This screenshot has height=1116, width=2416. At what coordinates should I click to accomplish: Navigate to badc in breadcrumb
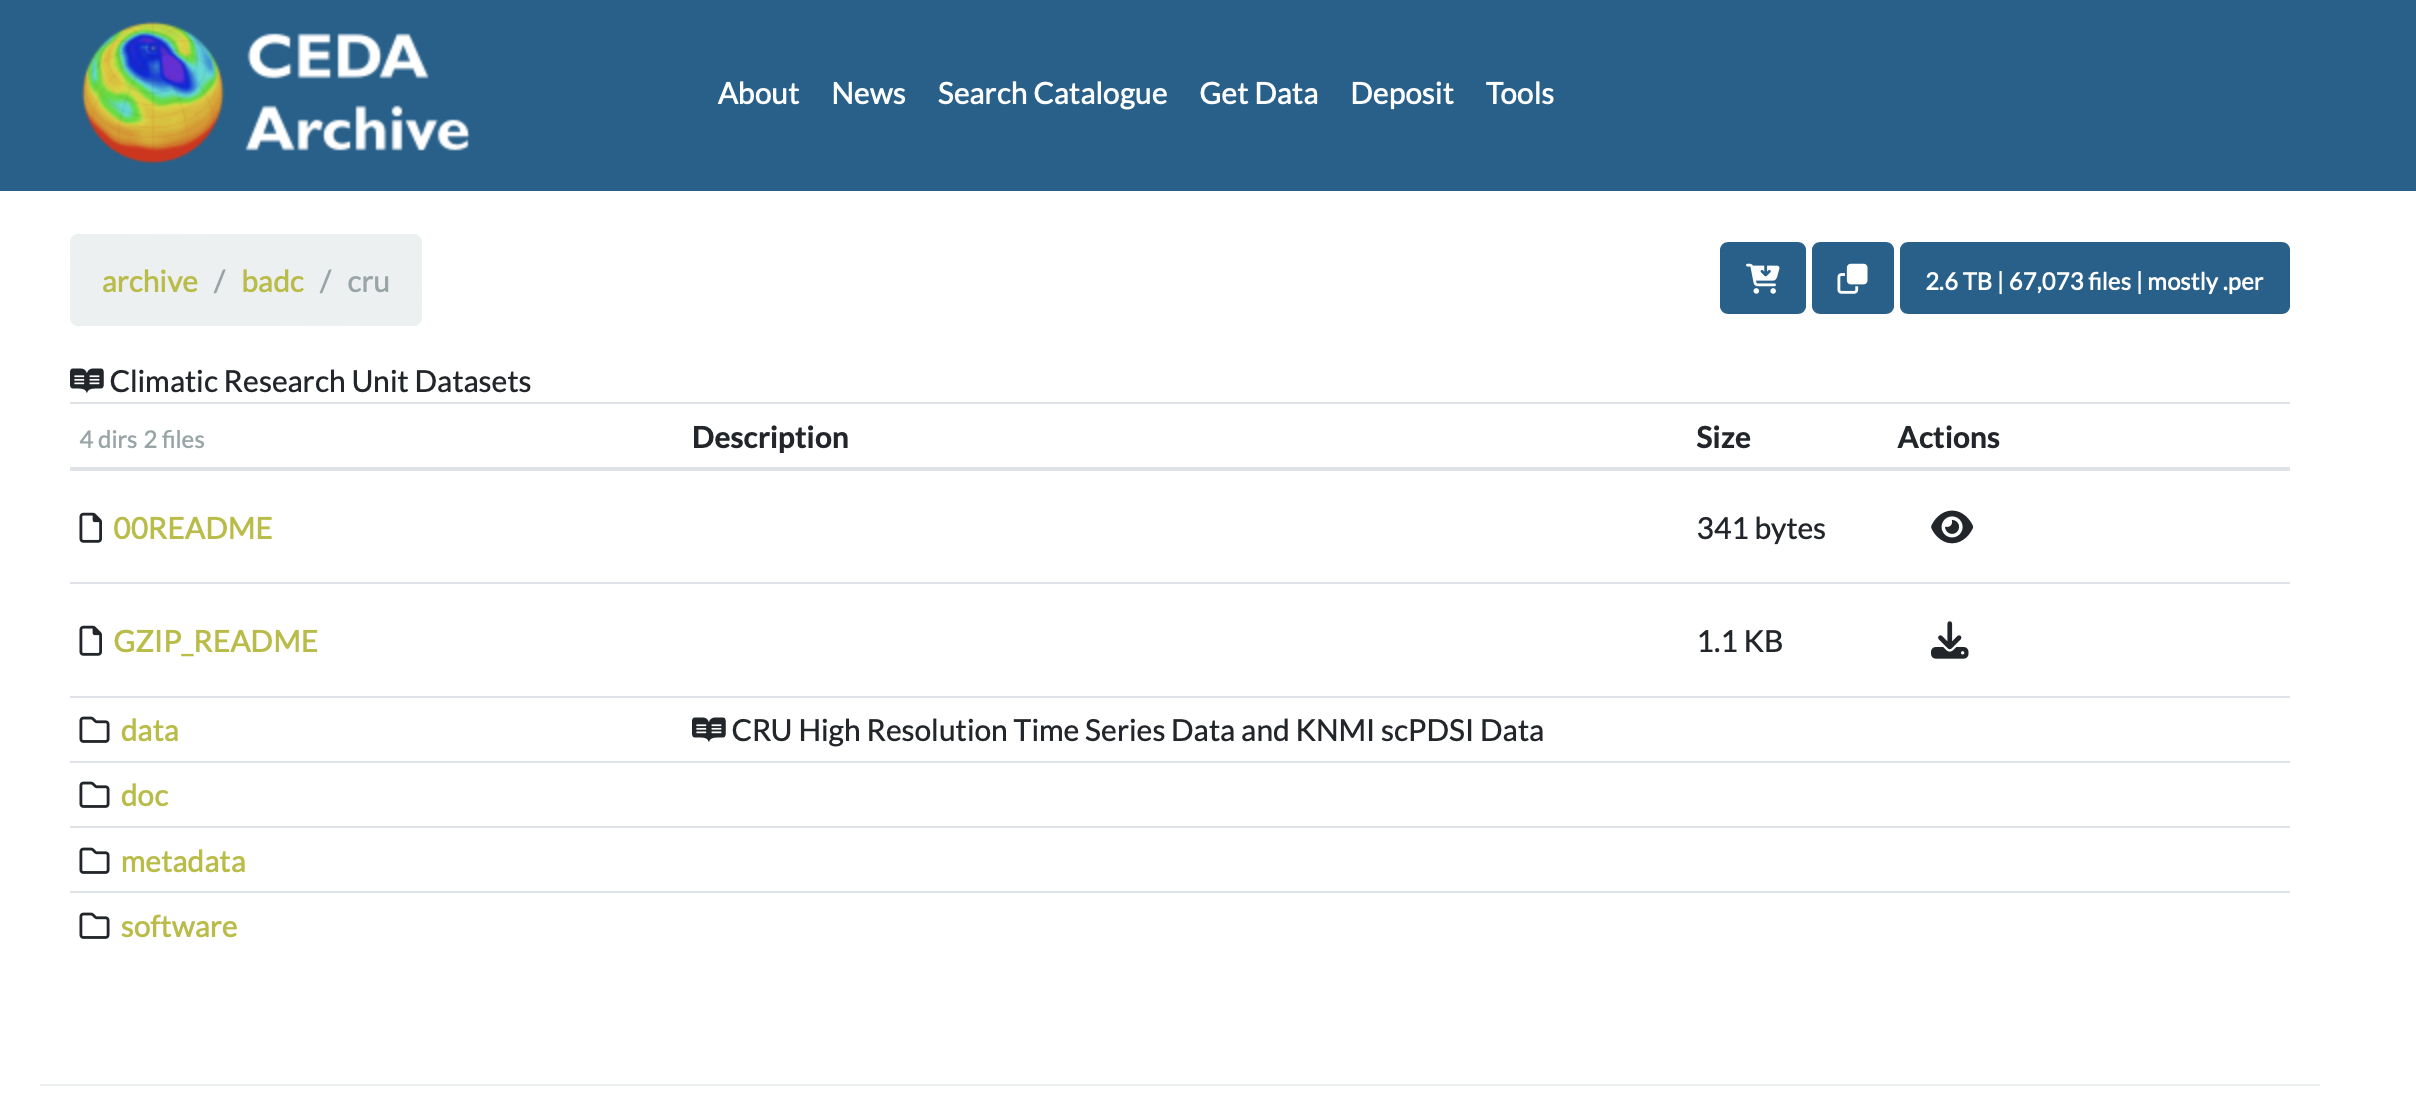(x=272, y=282)
